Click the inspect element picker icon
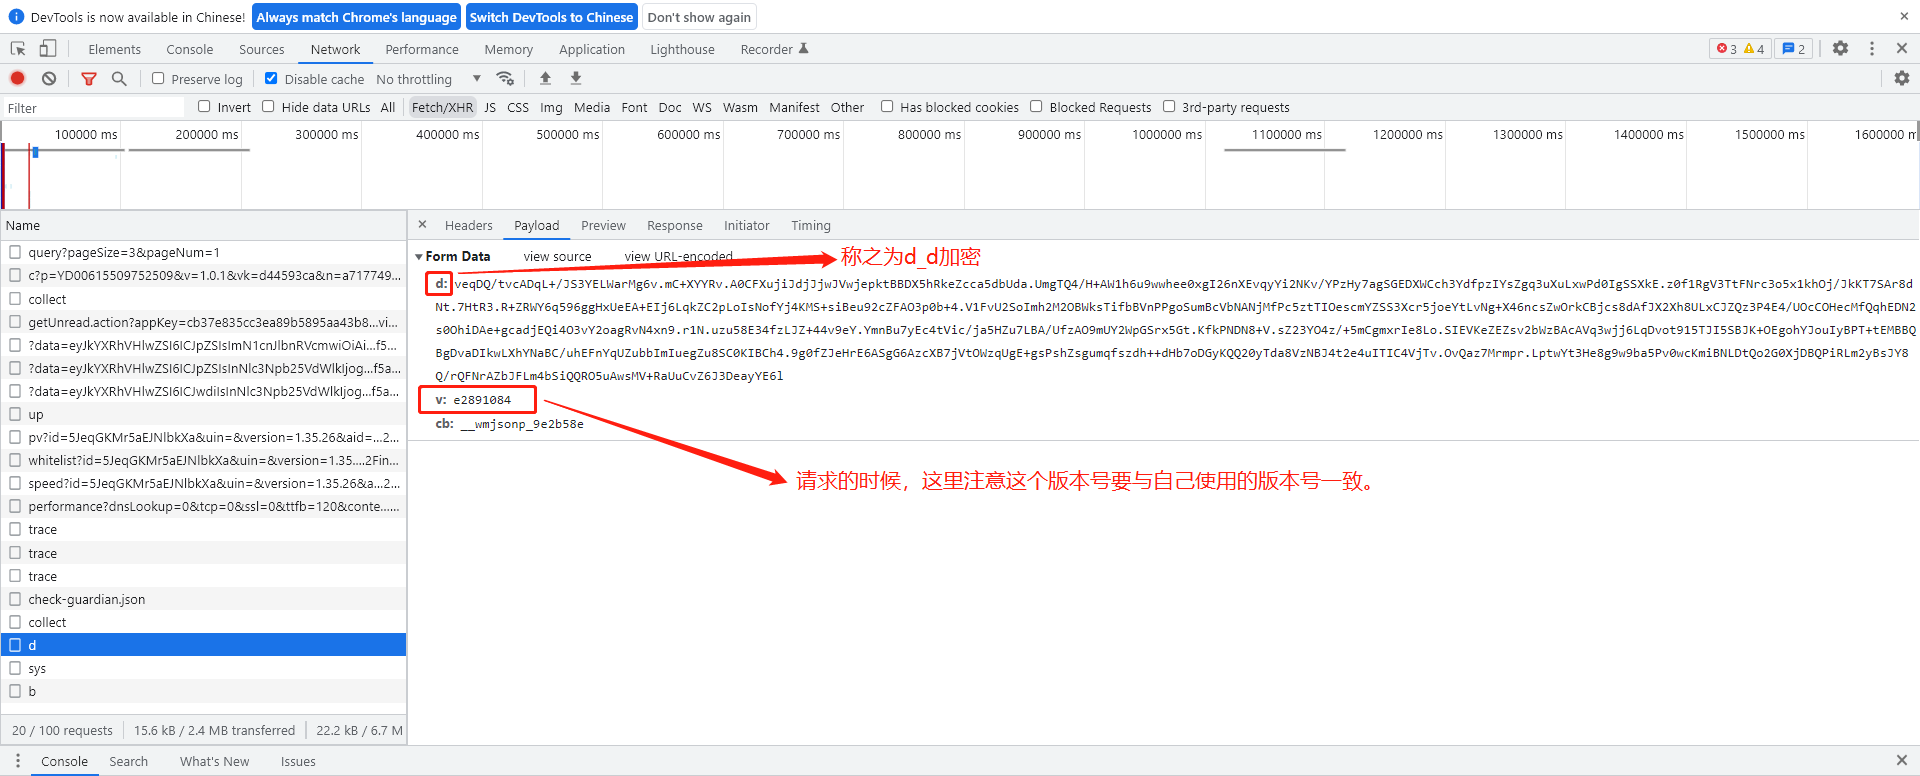Viewport: 1920px width, 776px height. click(18, 49)
